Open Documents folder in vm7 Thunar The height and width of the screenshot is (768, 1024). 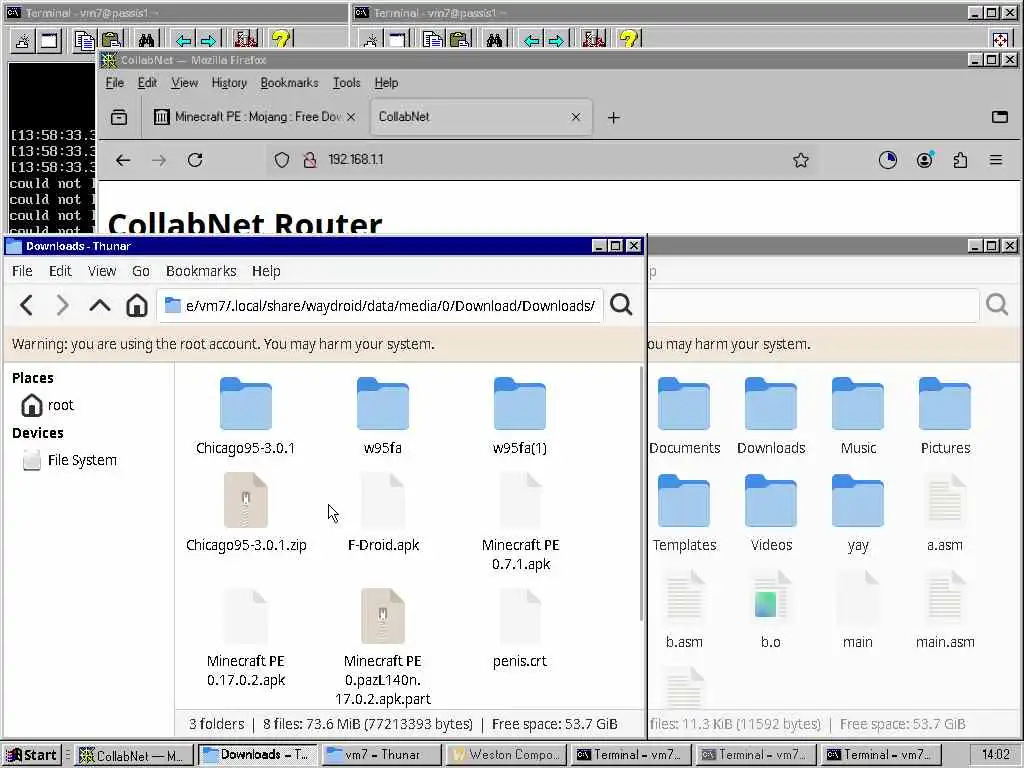pos(684,415)
